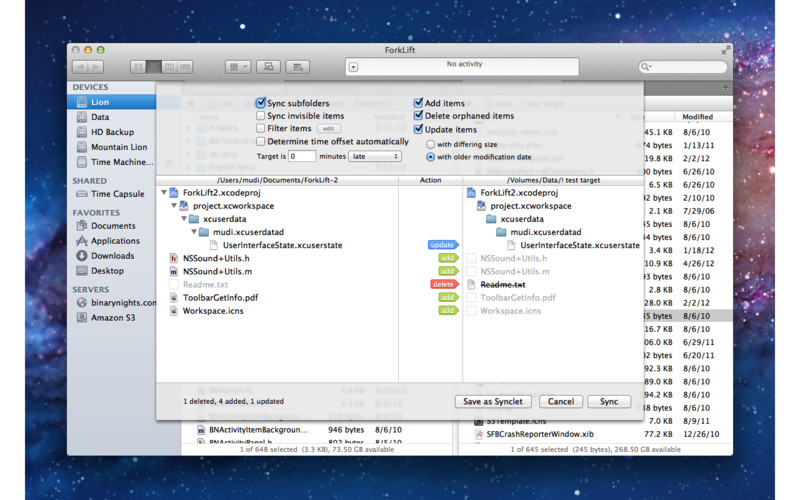The height and width of the screenshot is (500, 800).
Task: Click Cancel to dismiss sync sheet
Action: pos(561,401)
